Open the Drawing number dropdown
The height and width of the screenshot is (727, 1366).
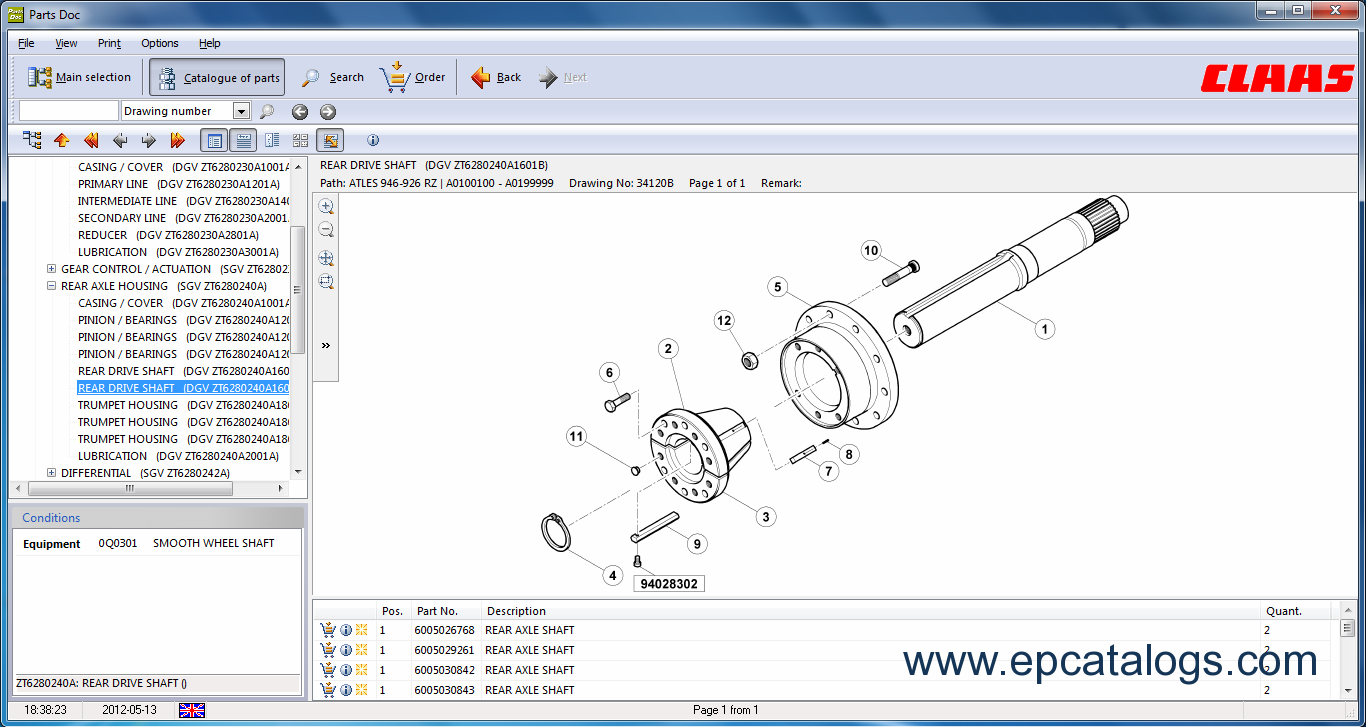pos(241,111)
